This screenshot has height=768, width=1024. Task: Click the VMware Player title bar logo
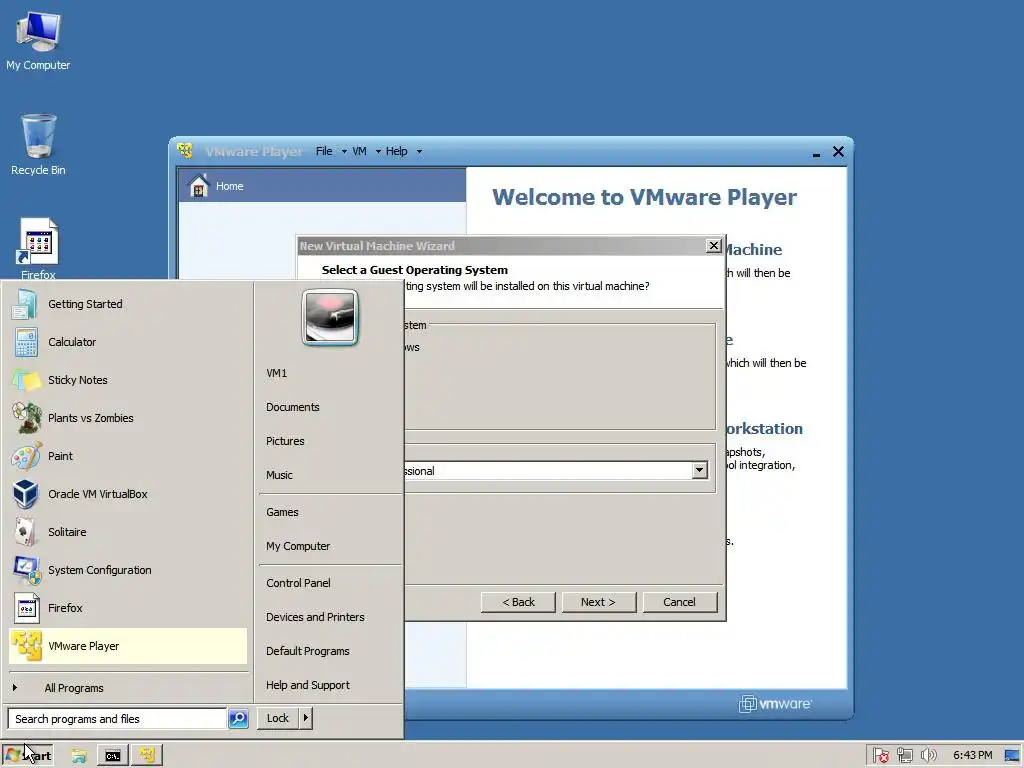(x=185, y=151)
